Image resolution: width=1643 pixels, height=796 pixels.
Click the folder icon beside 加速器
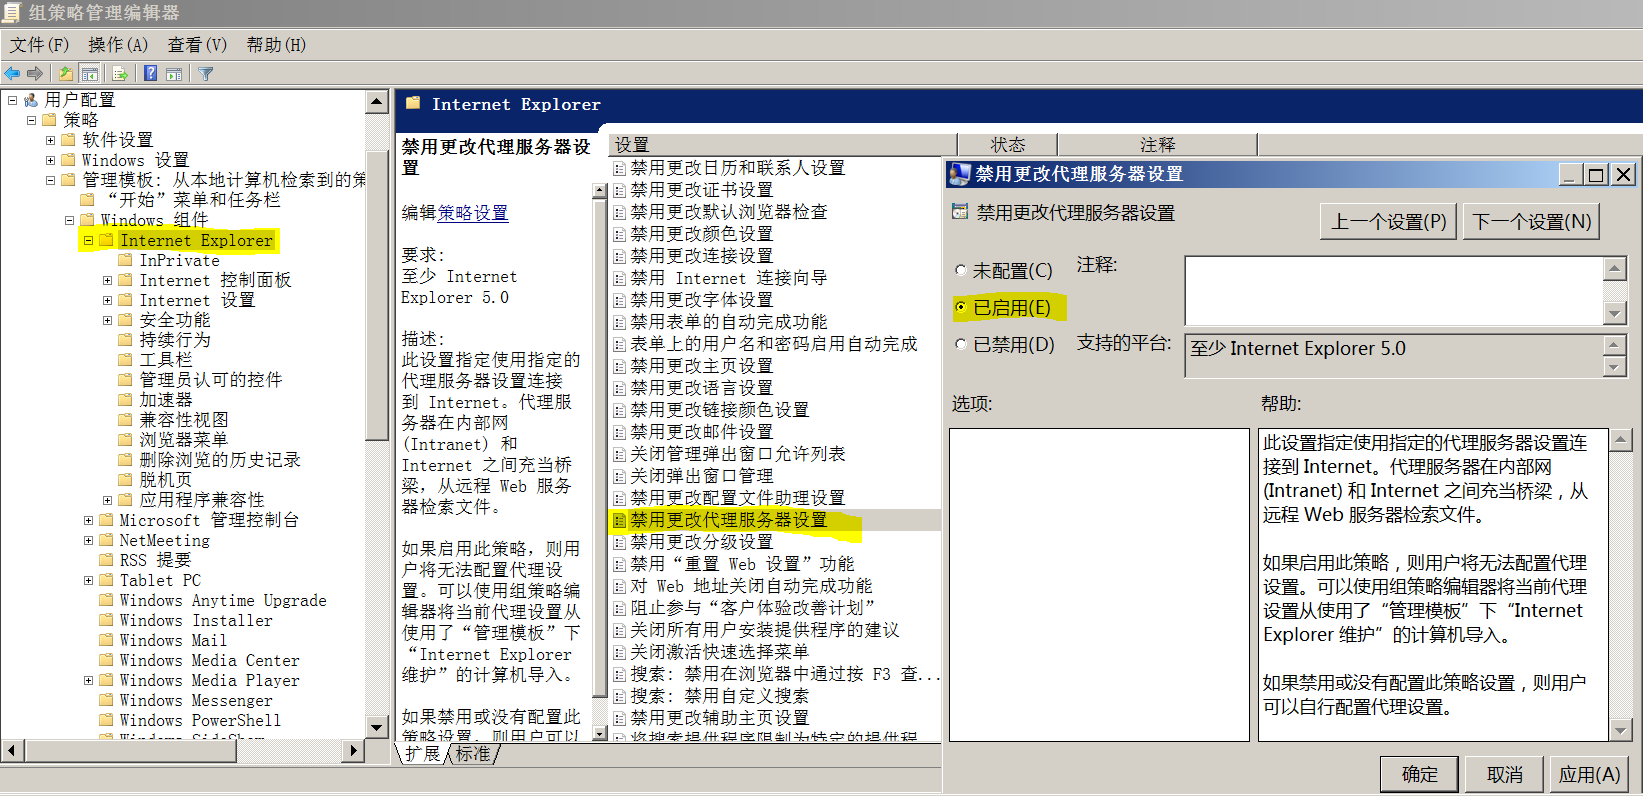[x=125, y=400]
